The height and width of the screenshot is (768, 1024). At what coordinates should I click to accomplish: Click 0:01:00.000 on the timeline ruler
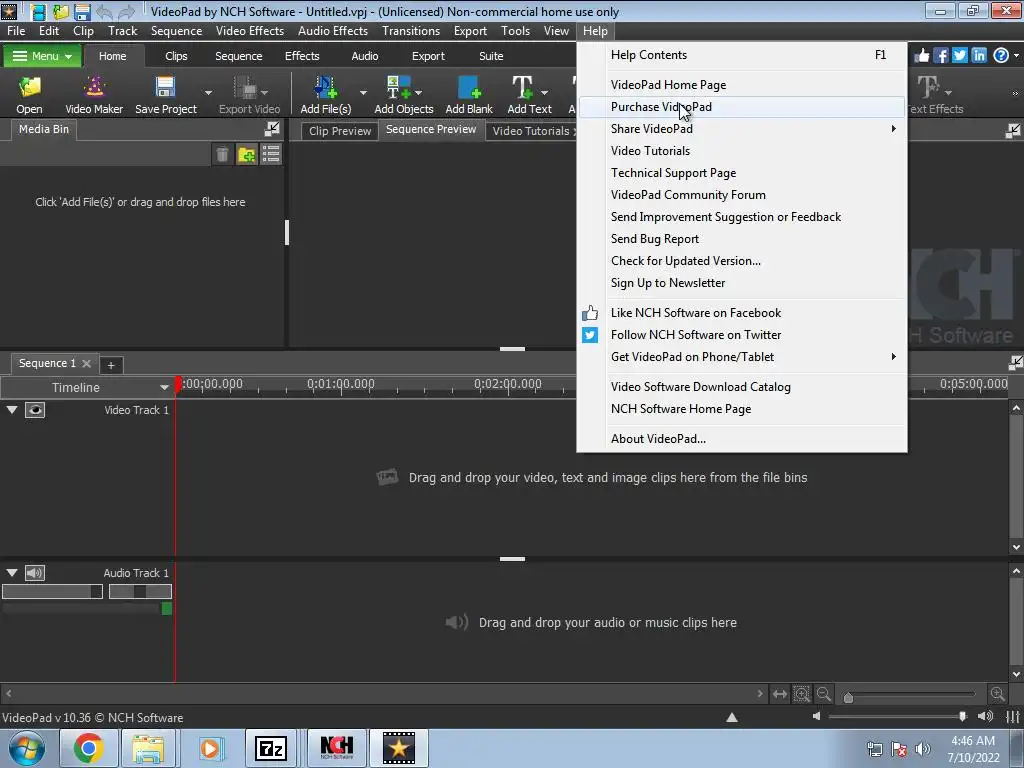pos(341,384)
